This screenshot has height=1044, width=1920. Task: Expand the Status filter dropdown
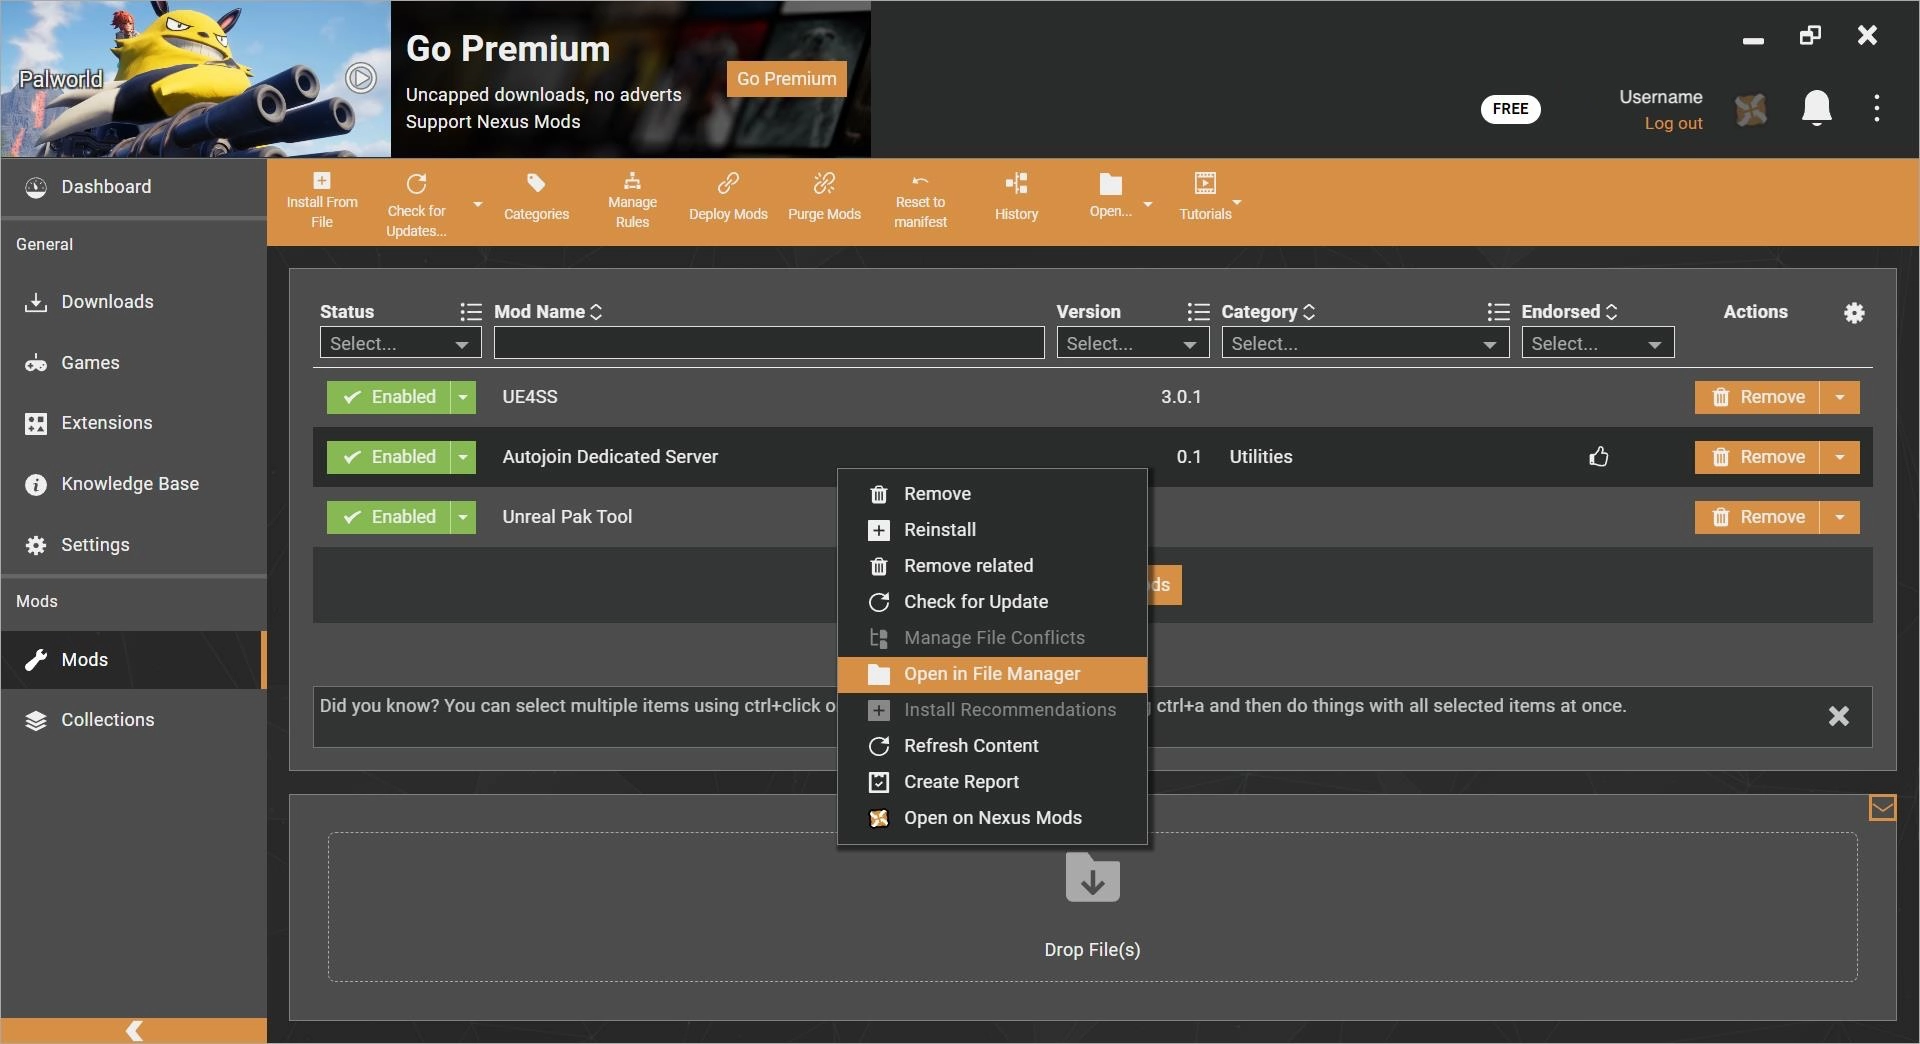click(x=400, y=343)
